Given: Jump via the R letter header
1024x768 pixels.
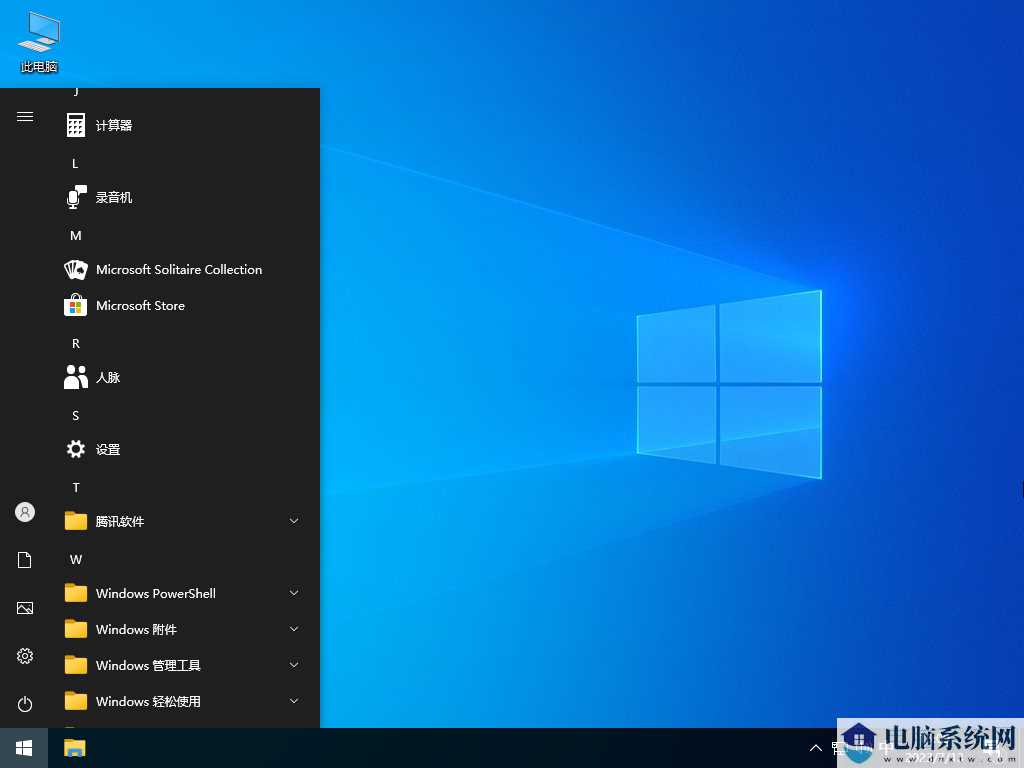Looking at the screenshot, I should [76, 344].
